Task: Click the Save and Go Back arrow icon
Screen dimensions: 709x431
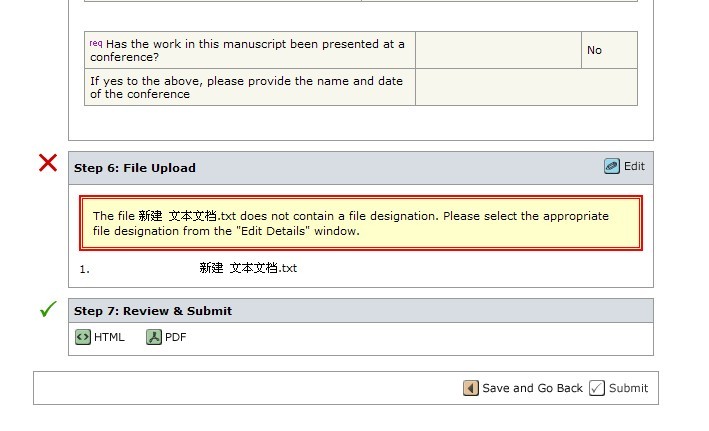Action: (x=471, y=388)
